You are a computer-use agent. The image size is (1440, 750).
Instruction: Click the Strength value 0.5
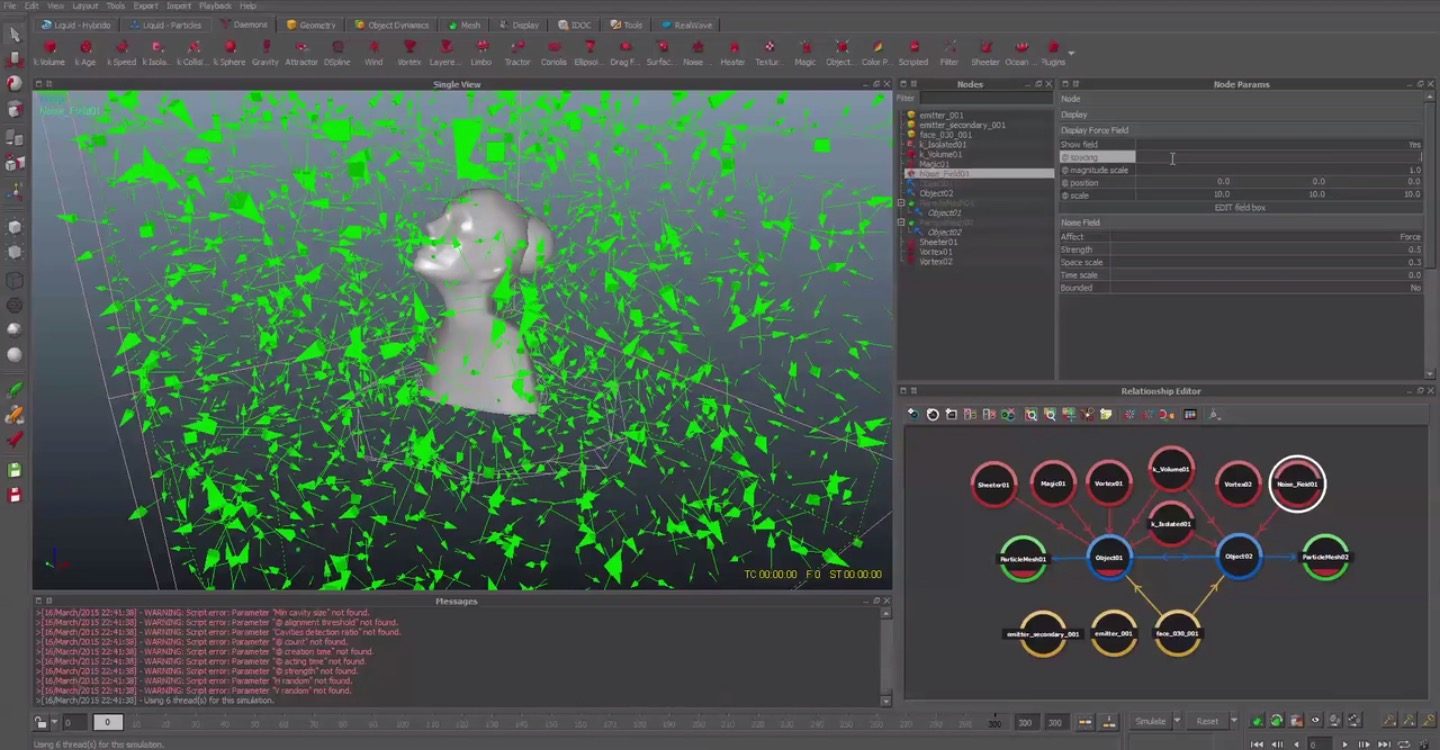pyautogui.click(x=1414, y=250)
